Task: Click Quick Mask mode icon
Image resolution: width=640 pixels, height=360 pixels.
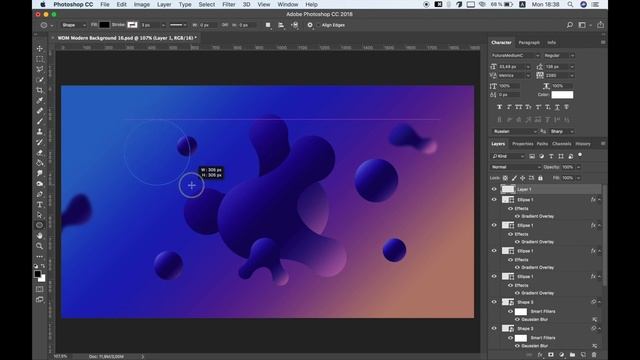Action: (x=40, y=289)
